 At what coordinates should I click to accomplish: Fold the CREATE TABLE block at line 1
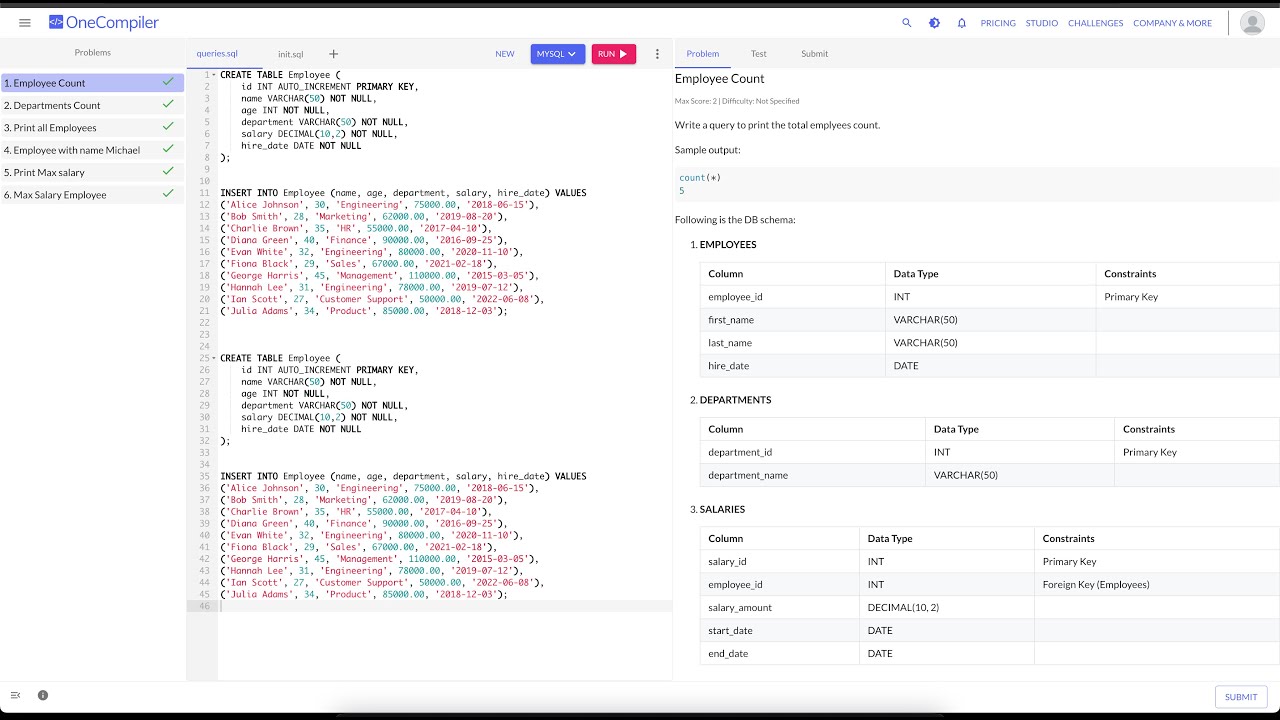215,75
